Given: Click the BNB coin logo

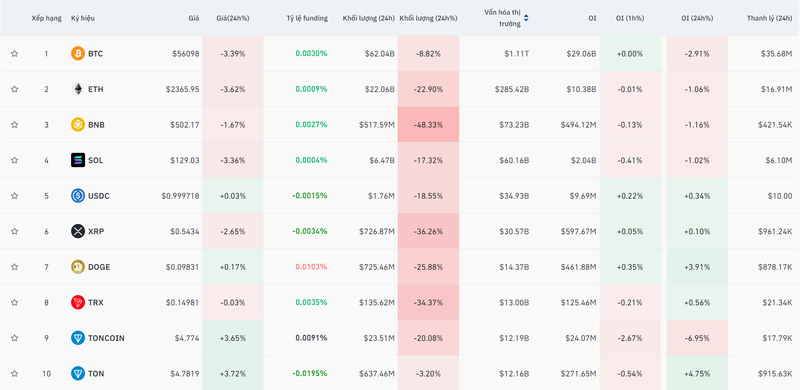Looking at the screenshot, I should pyautogui.click(x=78, y=125).
